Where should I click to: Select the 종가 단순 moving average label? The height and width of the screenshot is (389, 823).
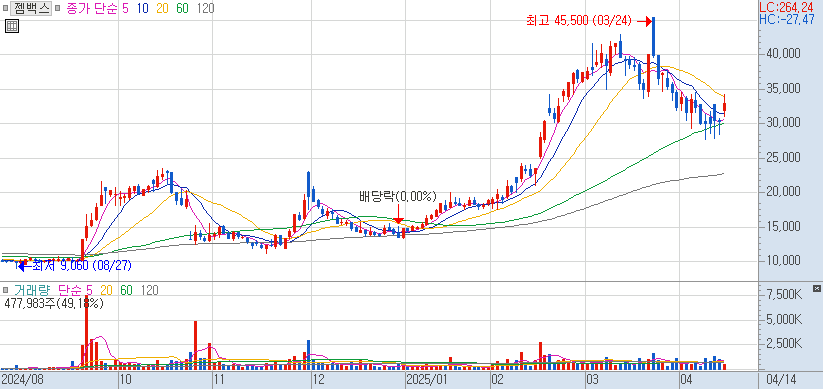point(91,9)
